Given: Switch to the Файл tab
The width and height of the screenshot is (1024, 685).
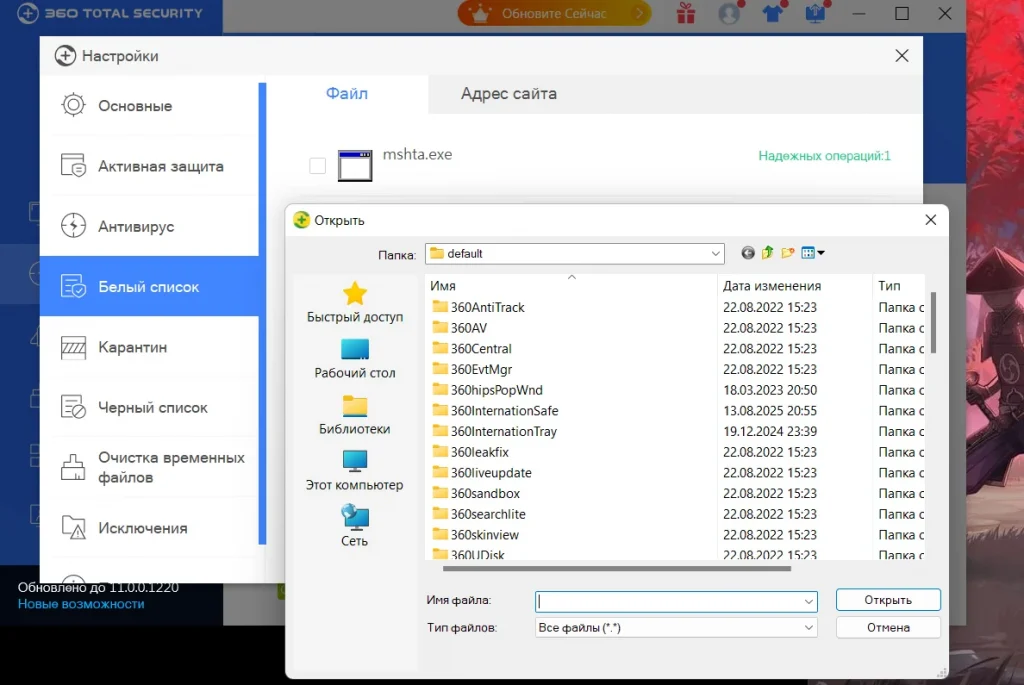Looking at the screenshot, I should [347, 94].
